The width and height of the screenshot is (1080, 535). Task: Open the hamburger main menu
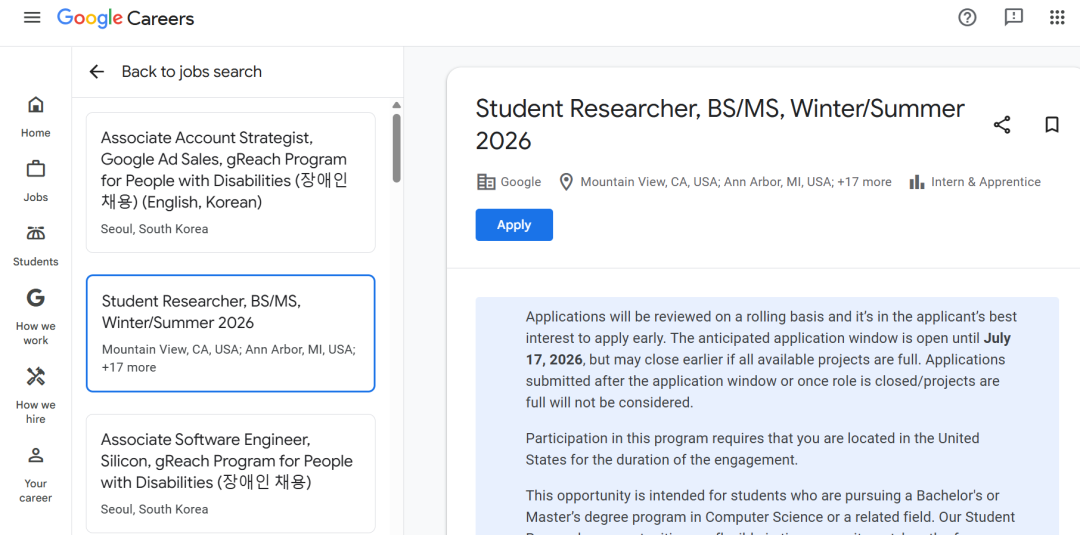pos(32,18)
